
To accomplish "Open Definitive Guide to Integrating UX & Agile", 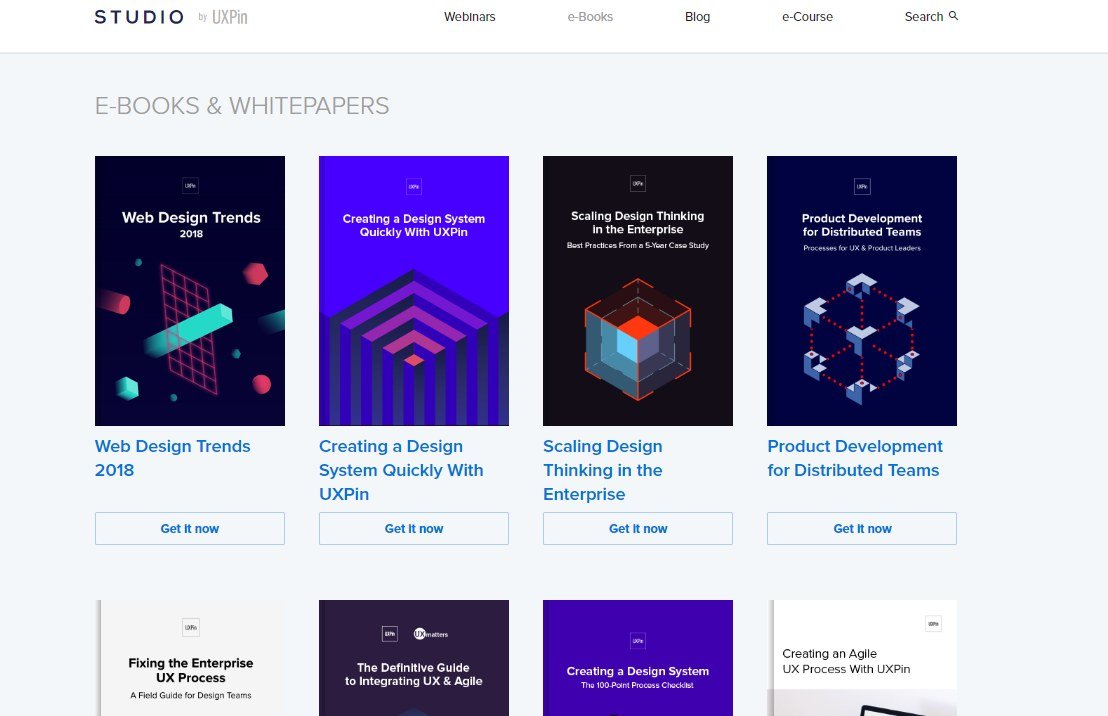I will [414, 658].
